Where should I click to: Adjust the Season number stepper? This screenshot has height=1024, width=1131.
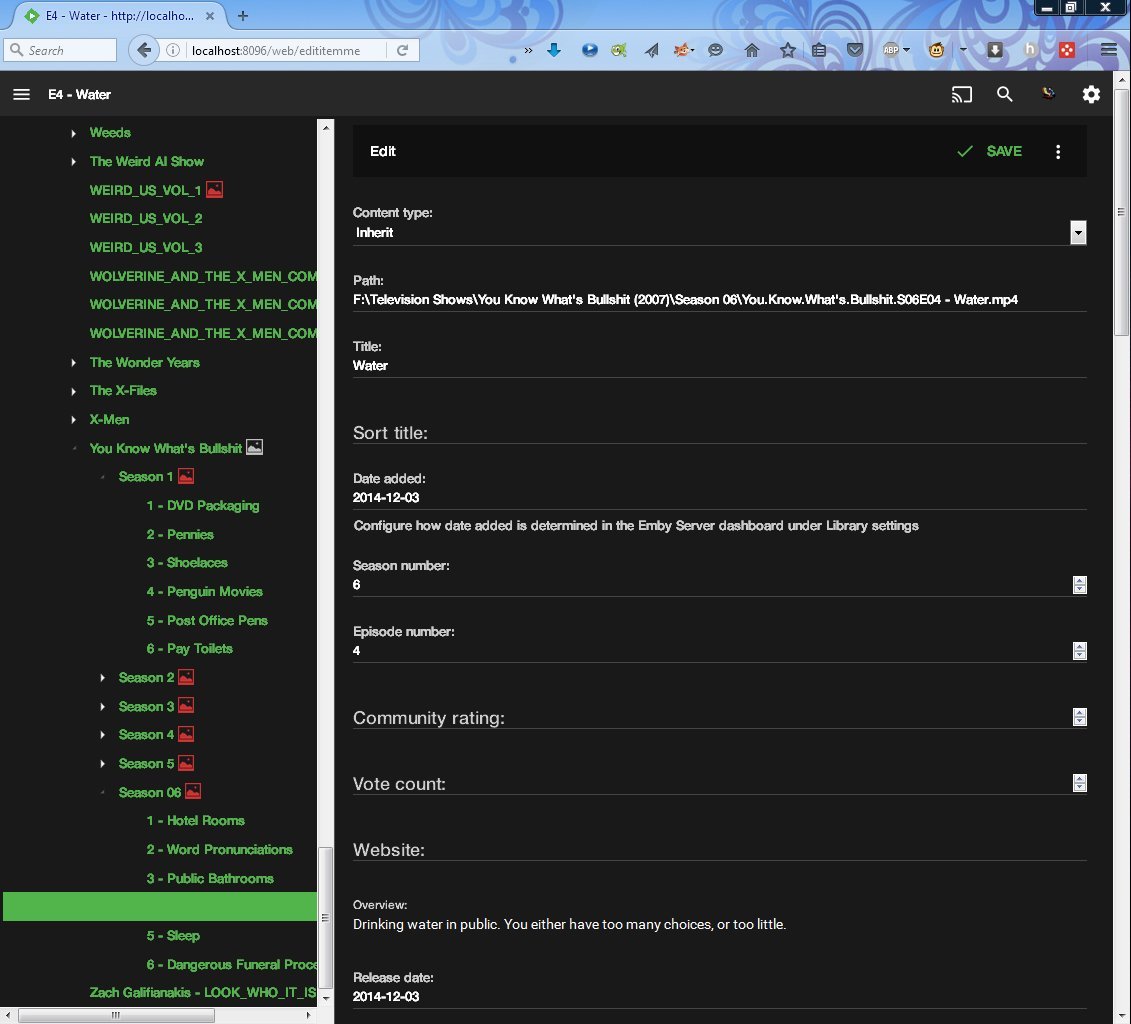tap(1079, 585)
